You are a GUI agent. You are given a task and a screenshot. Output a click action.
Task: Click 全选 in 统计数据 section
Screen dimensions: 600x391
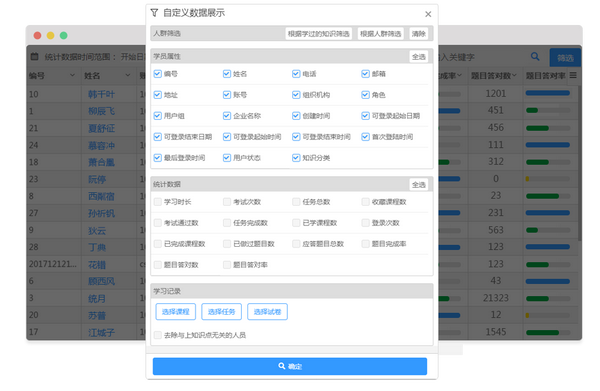[x=419, y=185]
